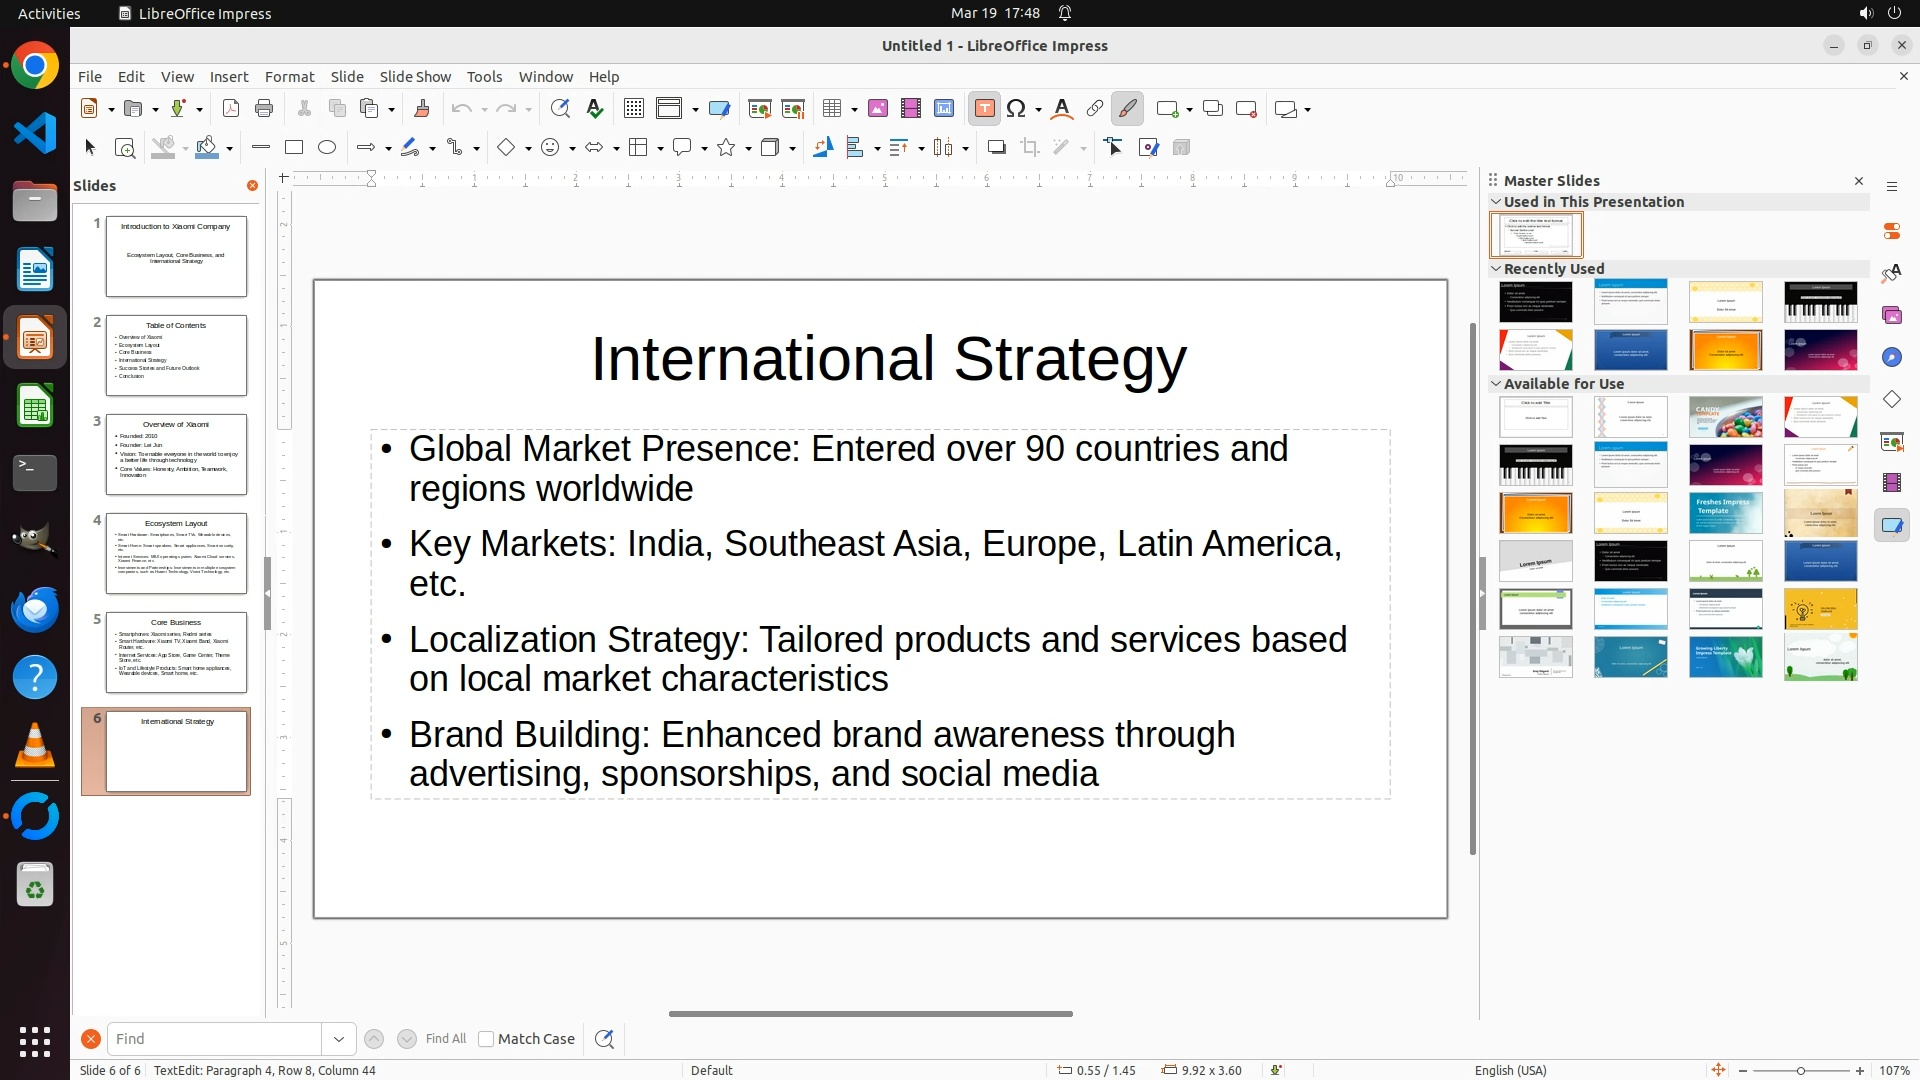Click the zoom slider in status bar
Image resolution: width=1920 pixels, height=1080 pixels.
(1801, 1071)
